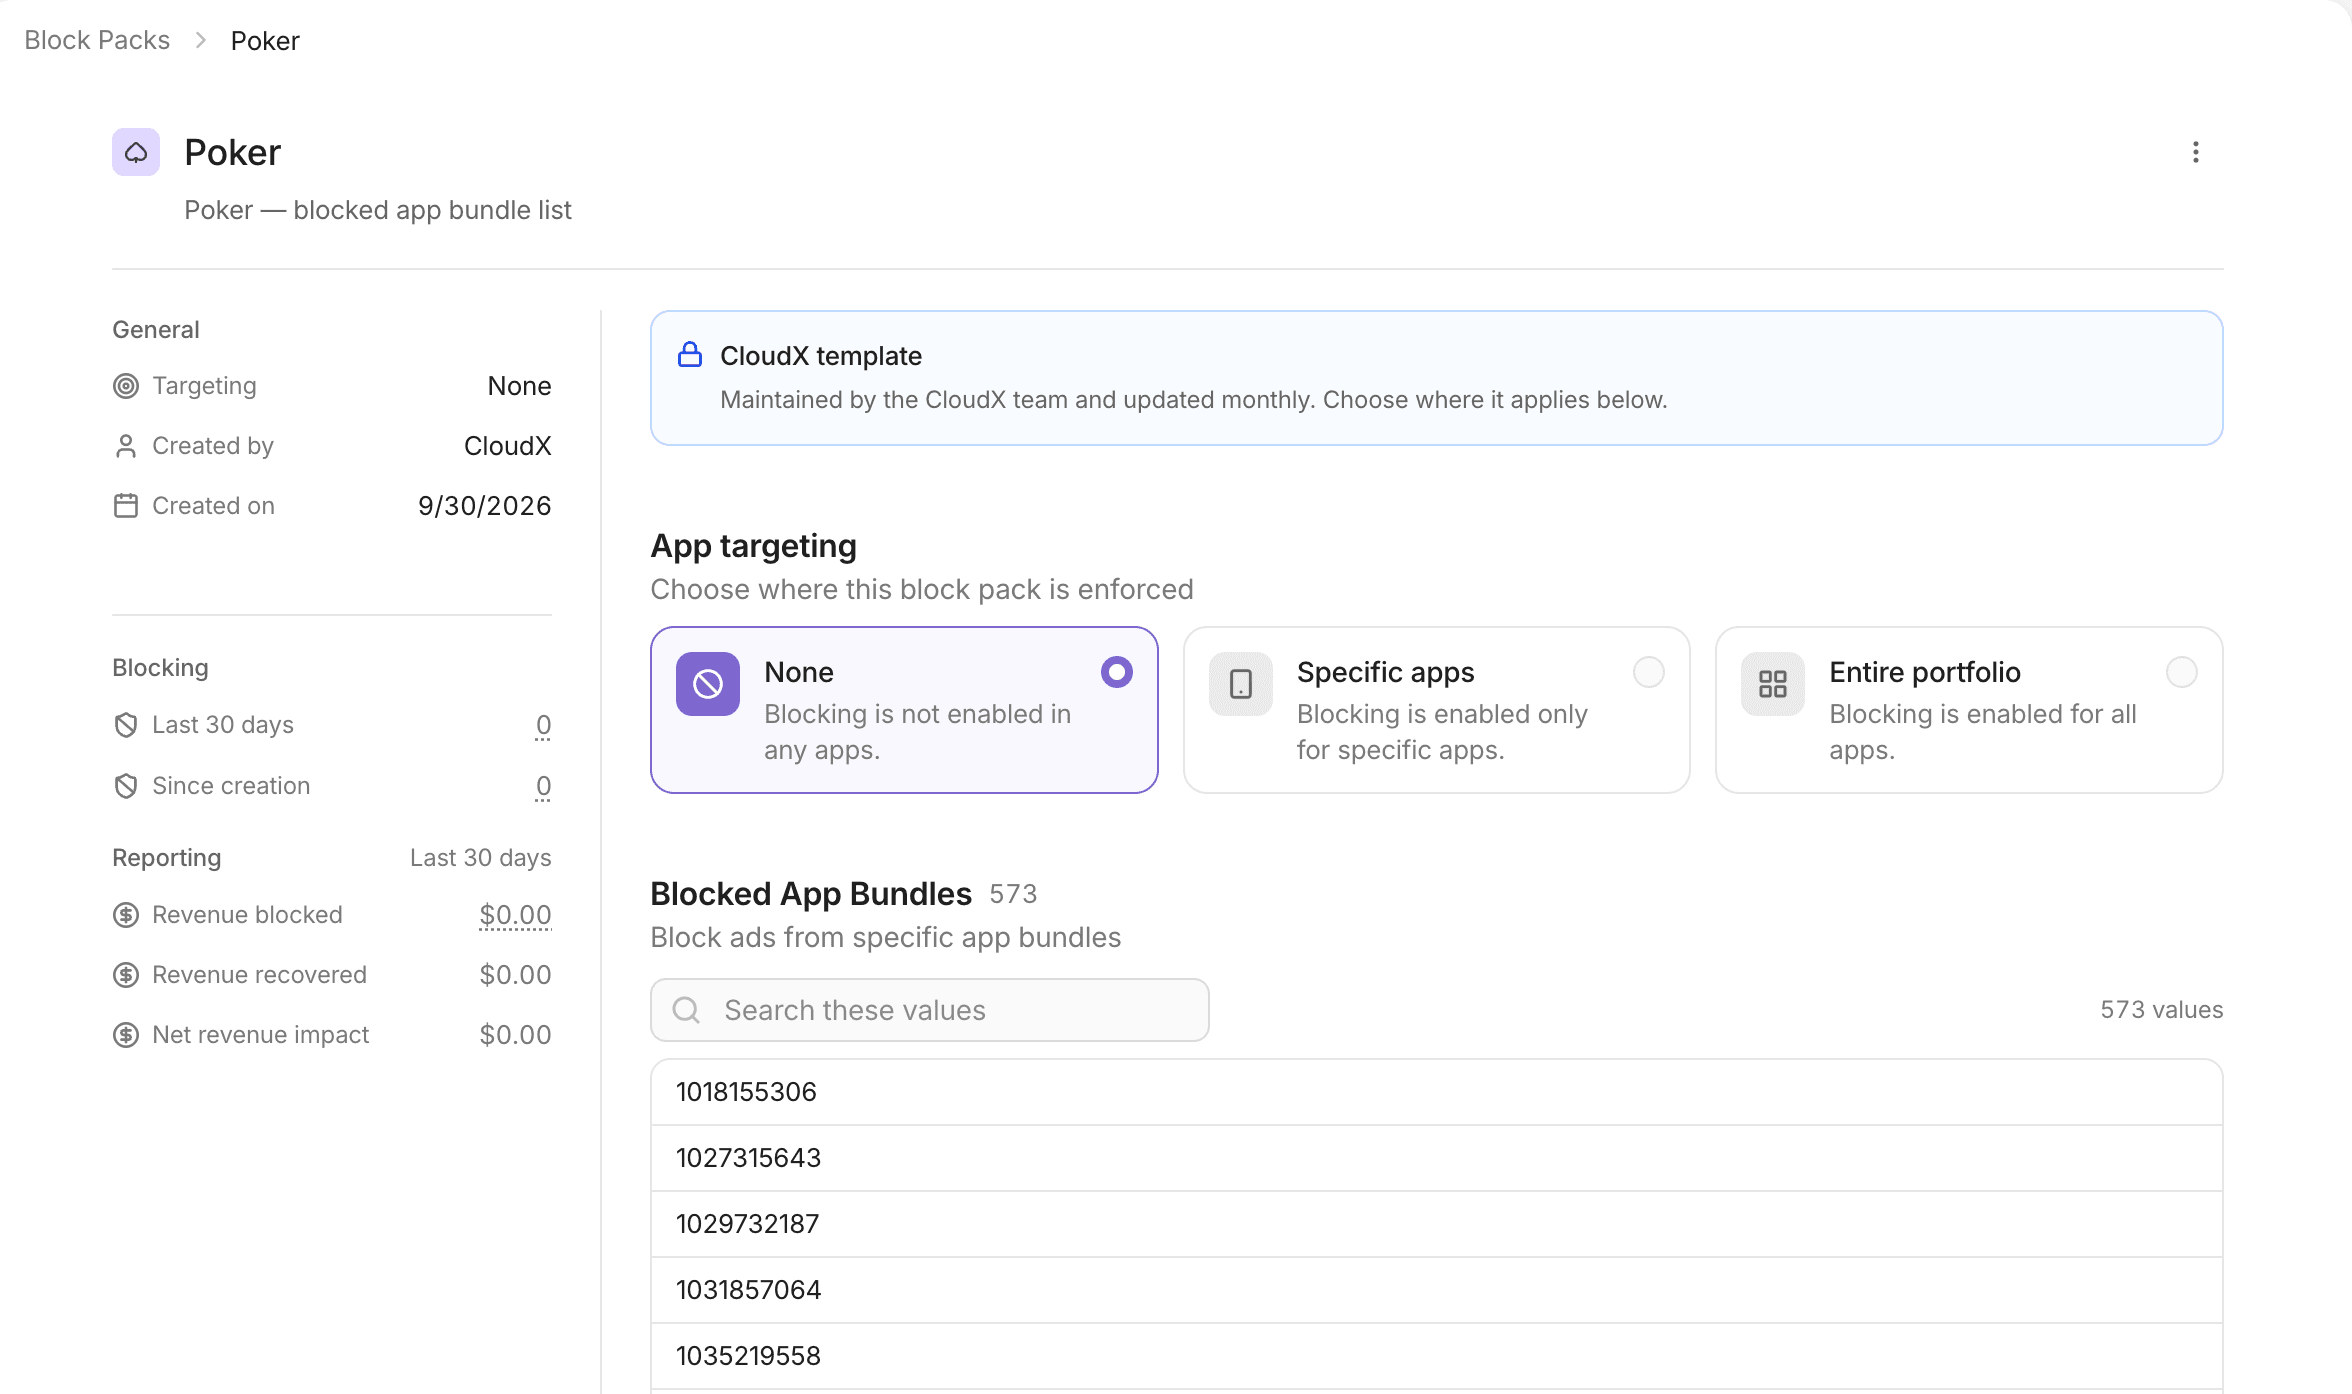
Task: Click the search magnifier icon
Action: pos(686,1010)
